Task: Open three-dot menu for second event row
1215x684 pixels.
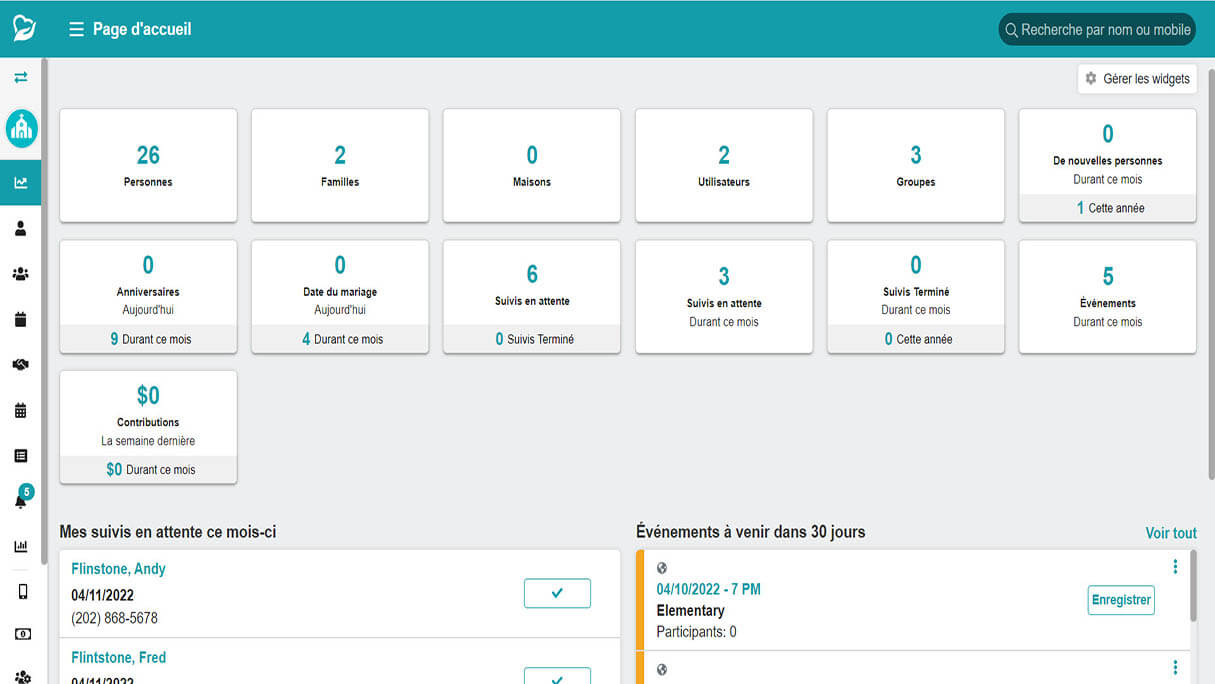Action: [x=1175, y=668]
